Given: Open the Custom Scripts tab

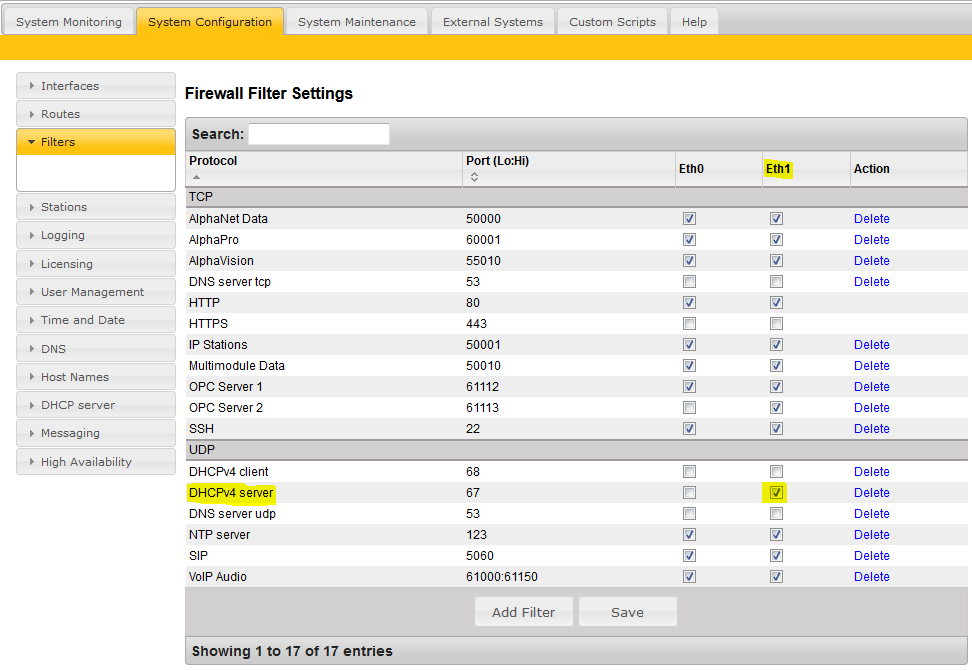Looking at the screenshot, I should (x=612, y=22).
